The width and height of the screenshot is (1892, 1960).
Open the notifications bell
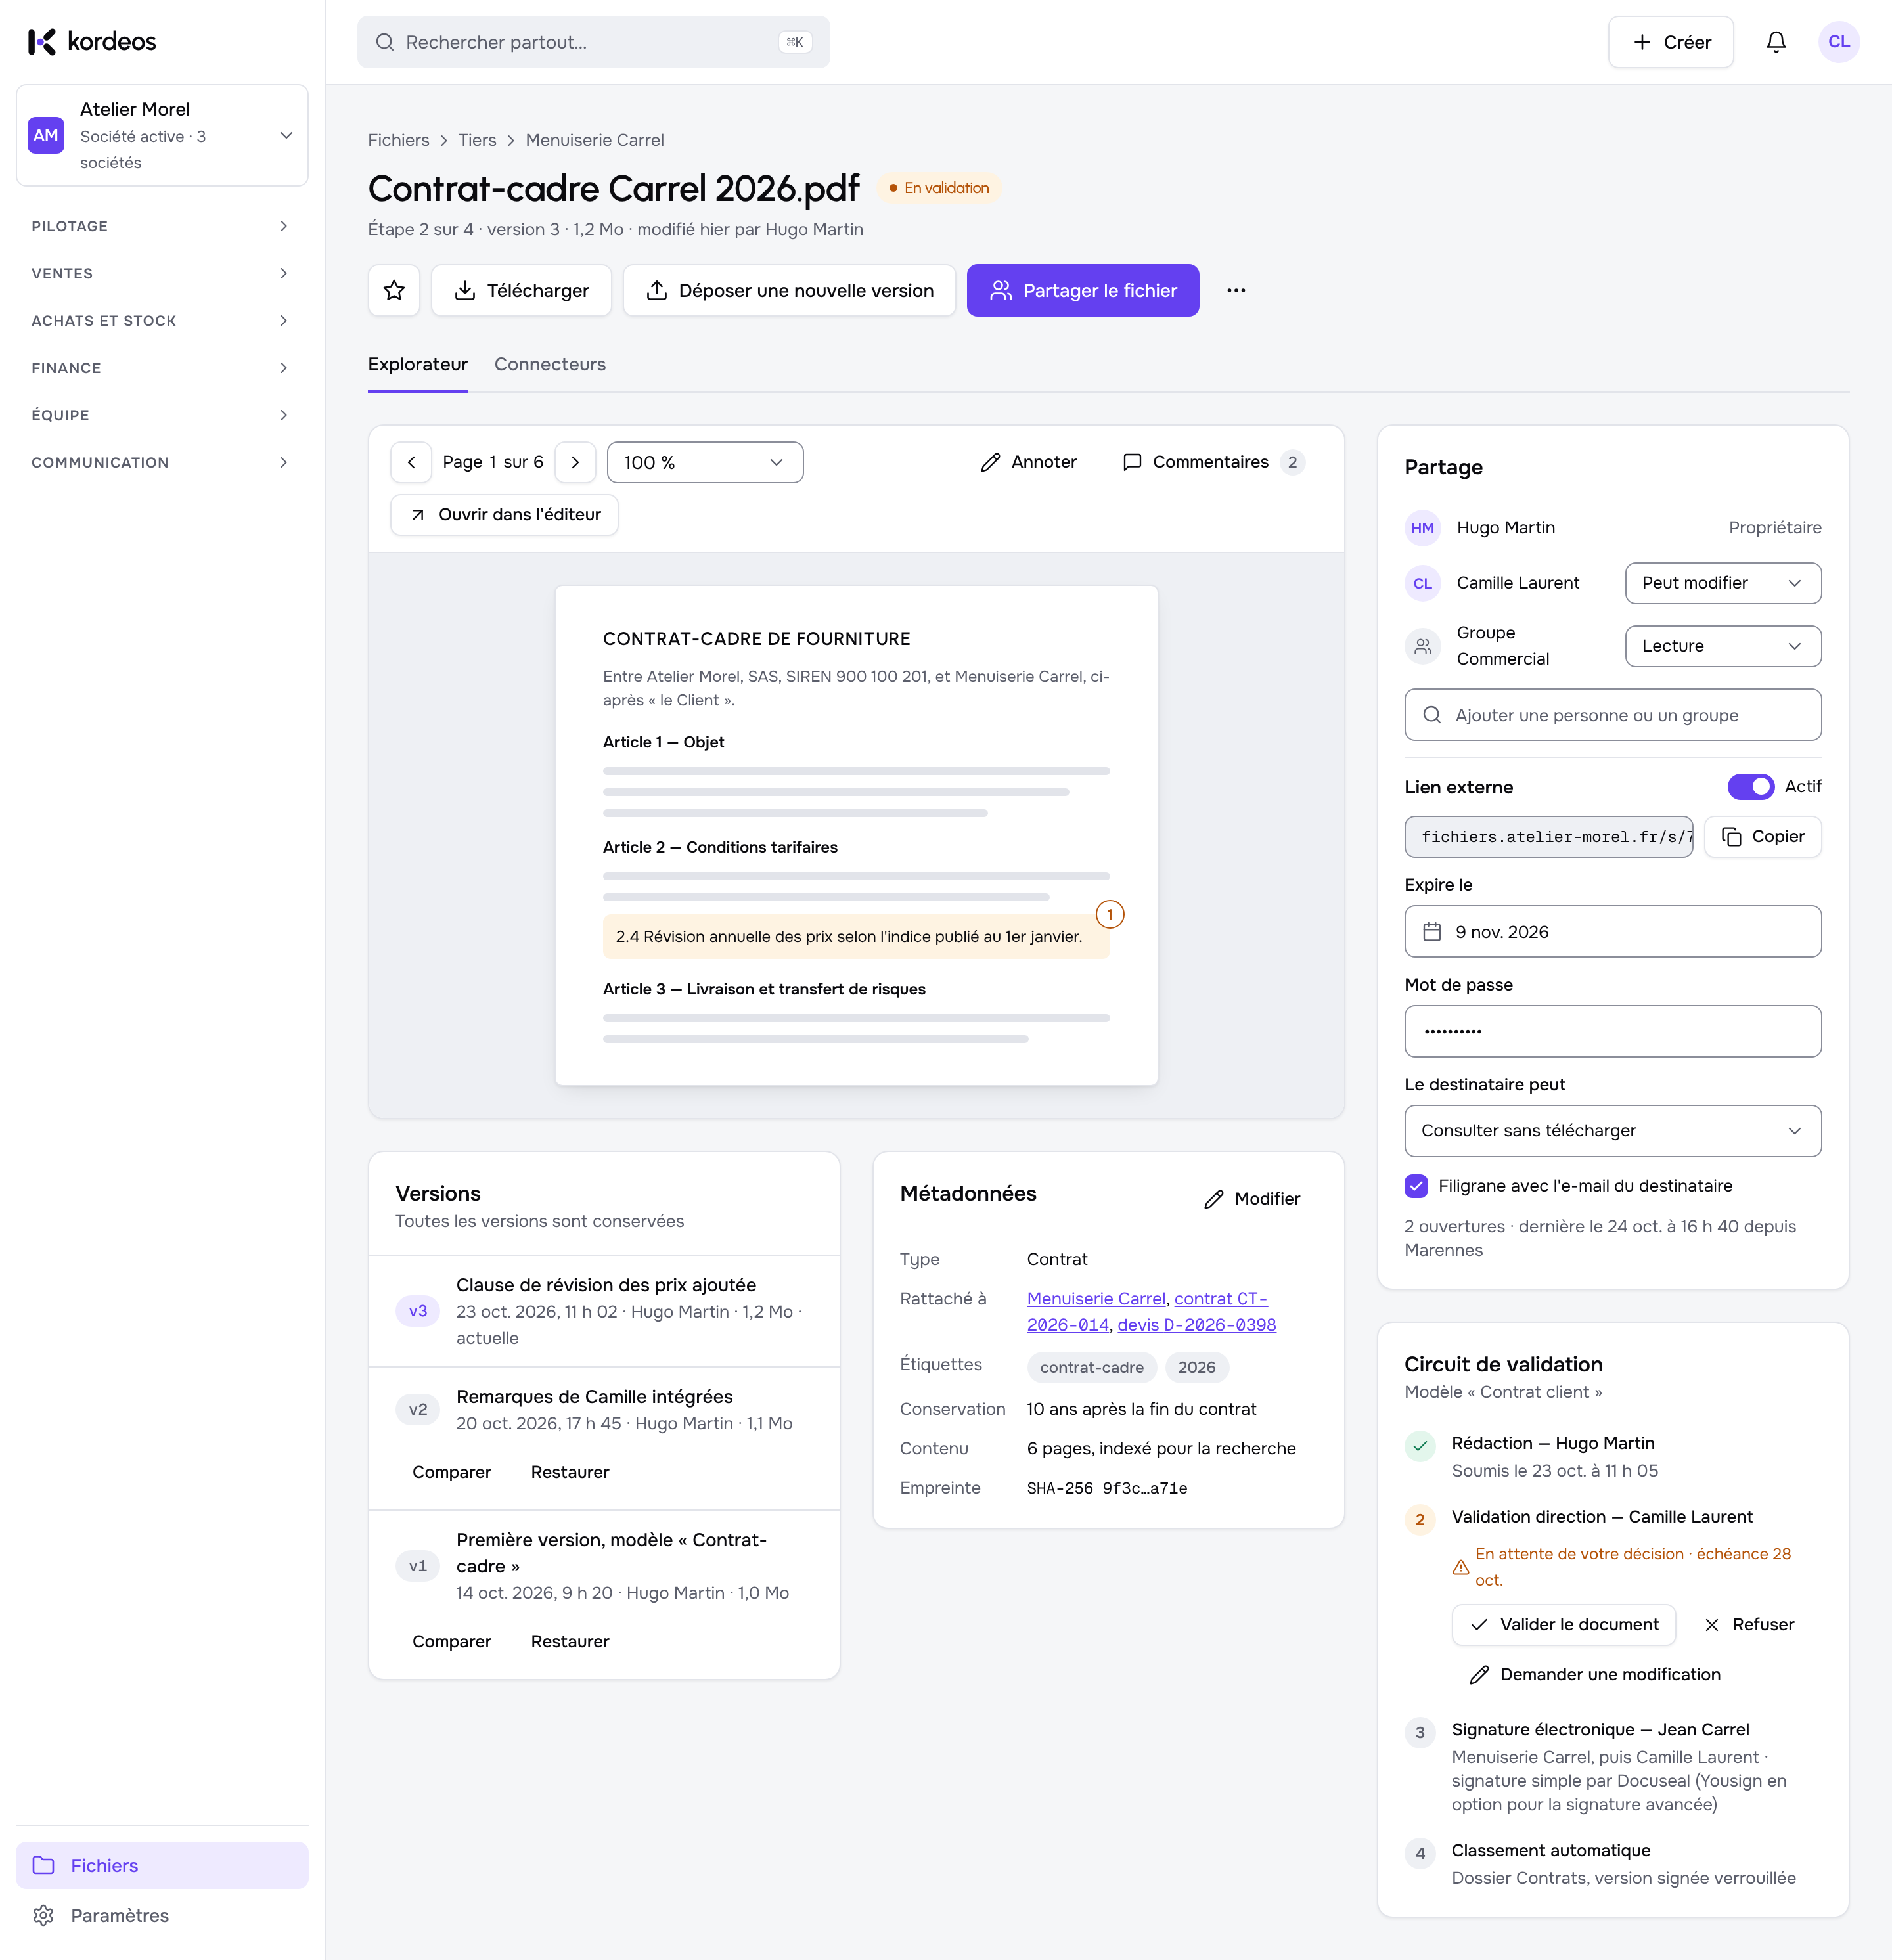1775,42
